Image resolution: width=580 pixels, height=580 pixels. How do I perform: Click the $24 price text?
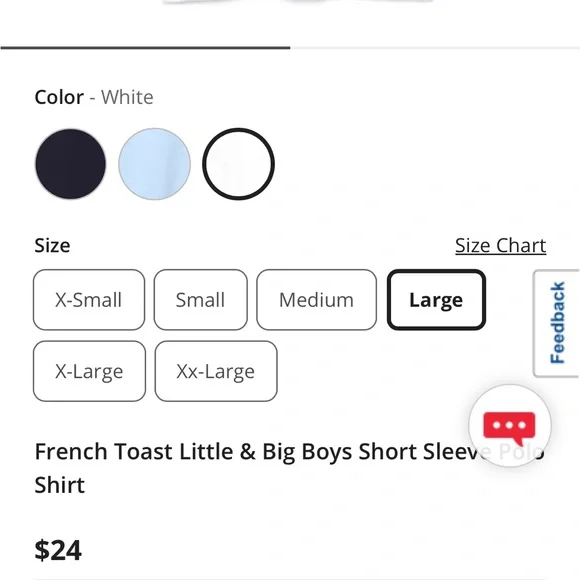pyautogui.click(x=58, y=550)
